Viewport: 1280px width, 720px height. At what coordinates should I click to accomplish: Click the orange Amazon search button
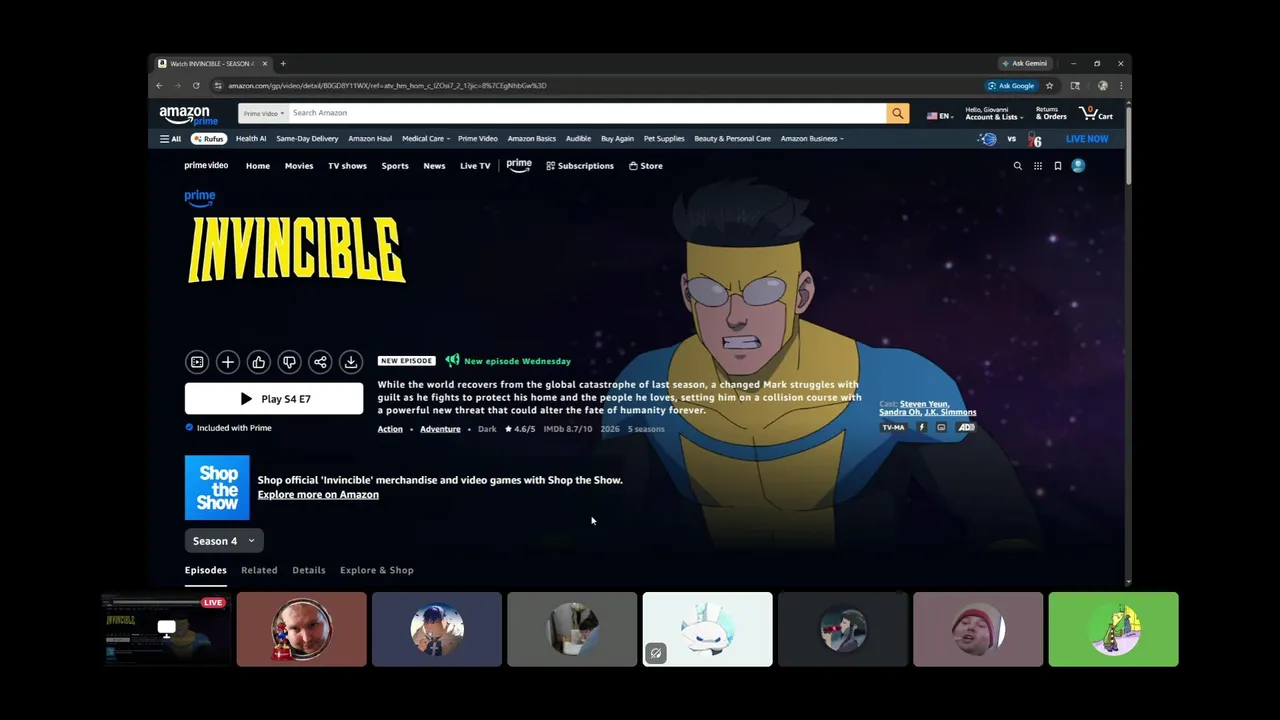point(898,113)
